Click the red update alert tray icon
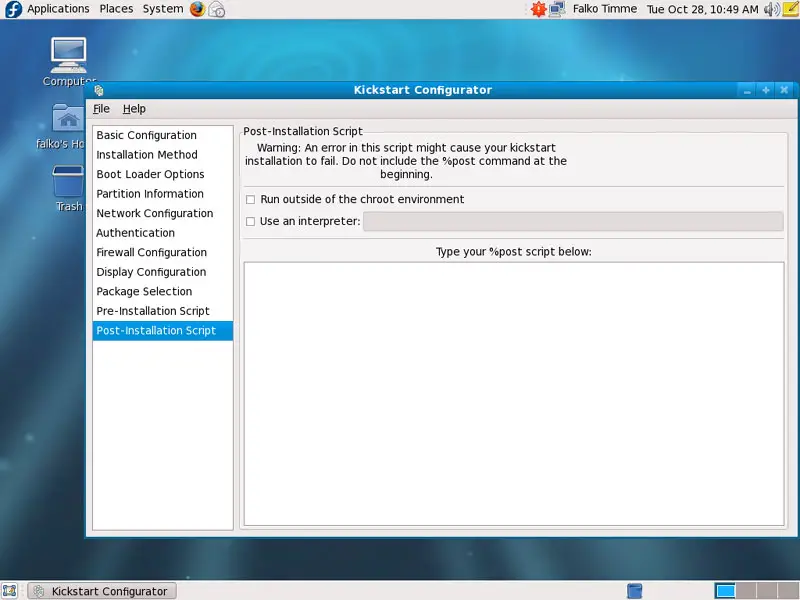This screenshot has width=800, height=600. click(x=538, y=9)
